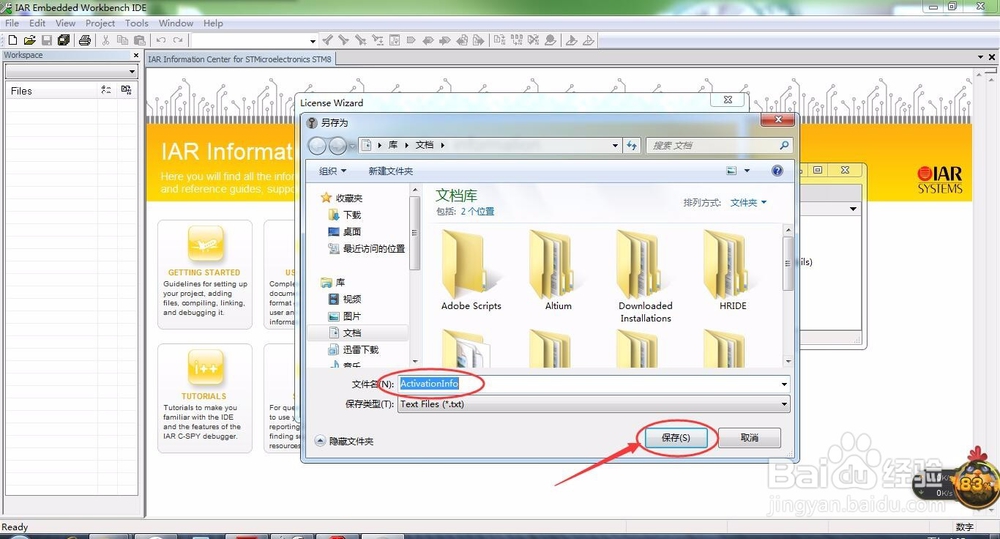Image resolution: width=1000 pixels, height=539 pixels.
Task: Click the search documents field
Action: 719,145
